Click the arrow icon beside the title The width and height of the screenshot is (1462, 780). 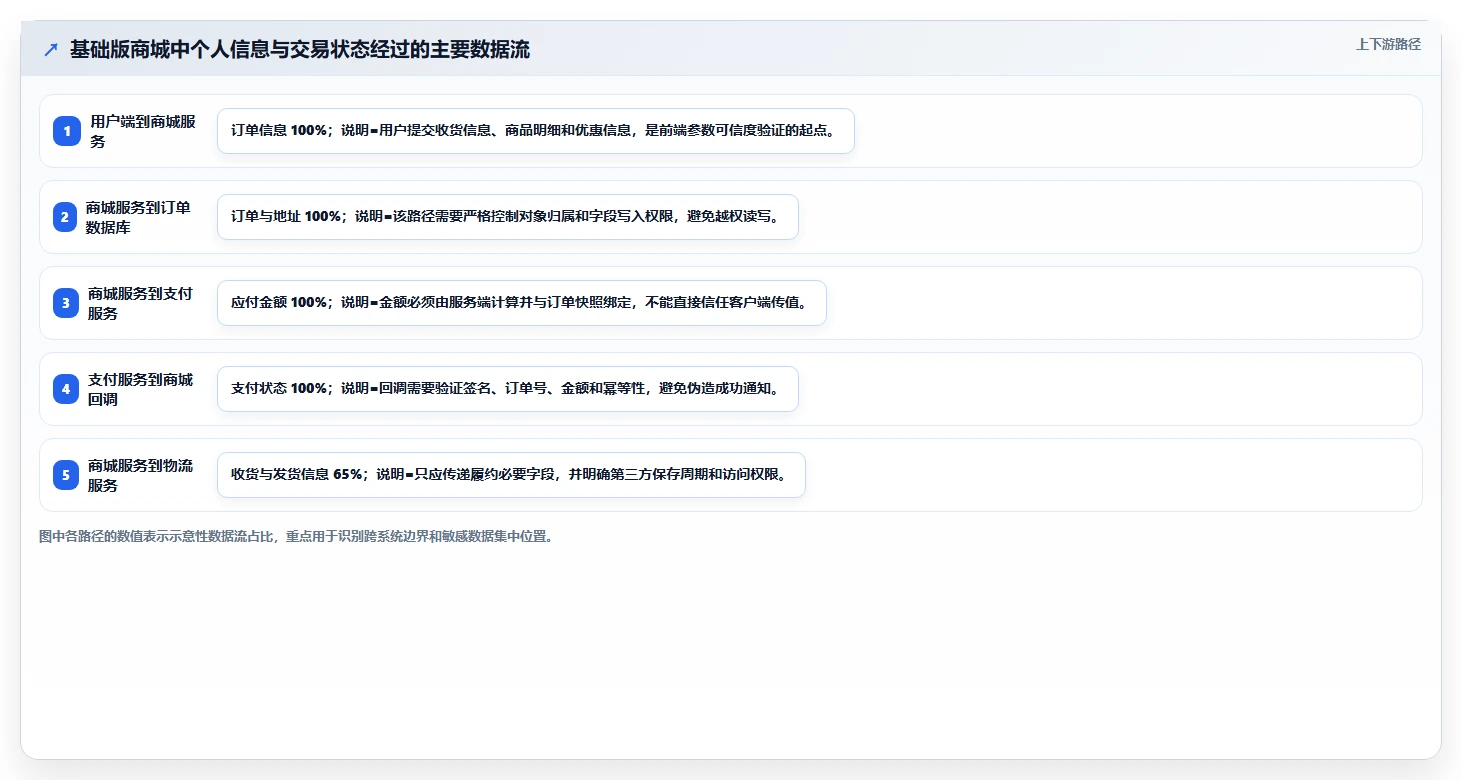point(51,50)
